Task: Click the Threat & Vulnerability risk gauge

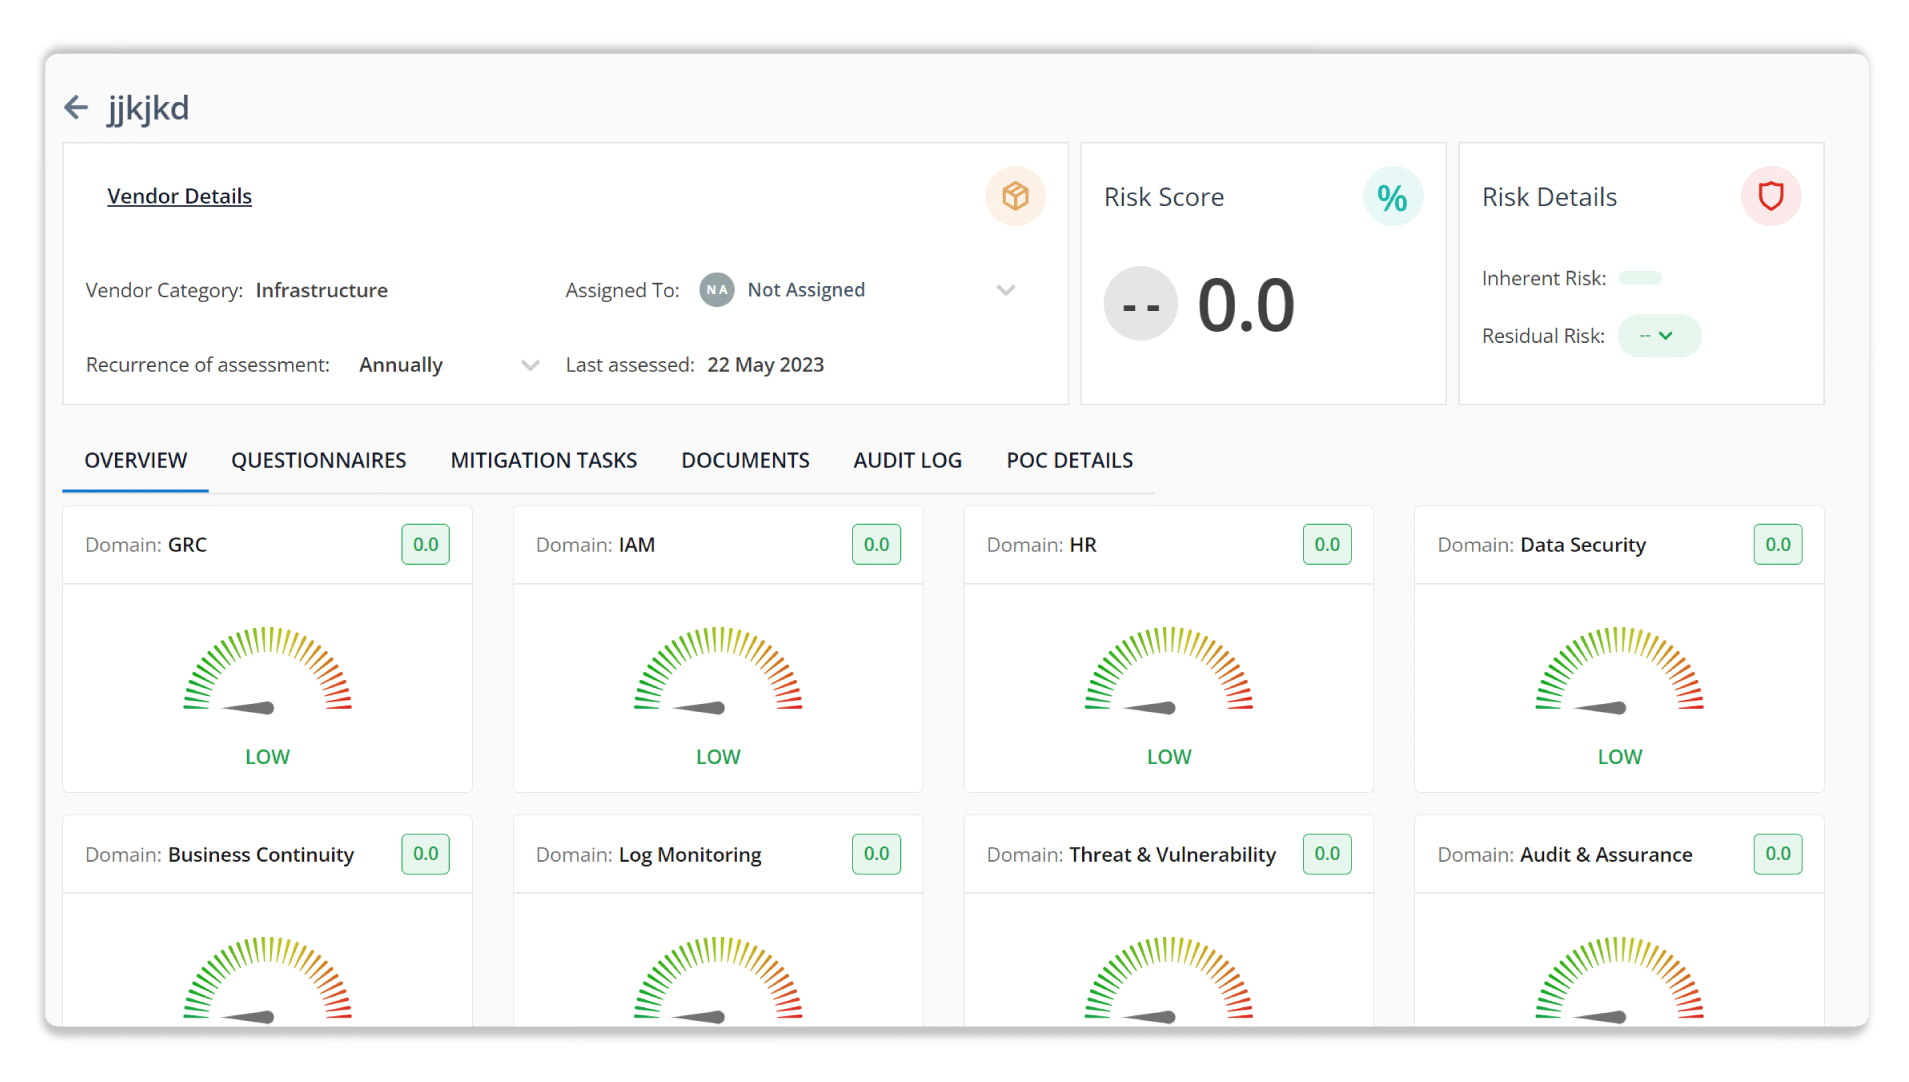Action: pos(1169,980)
